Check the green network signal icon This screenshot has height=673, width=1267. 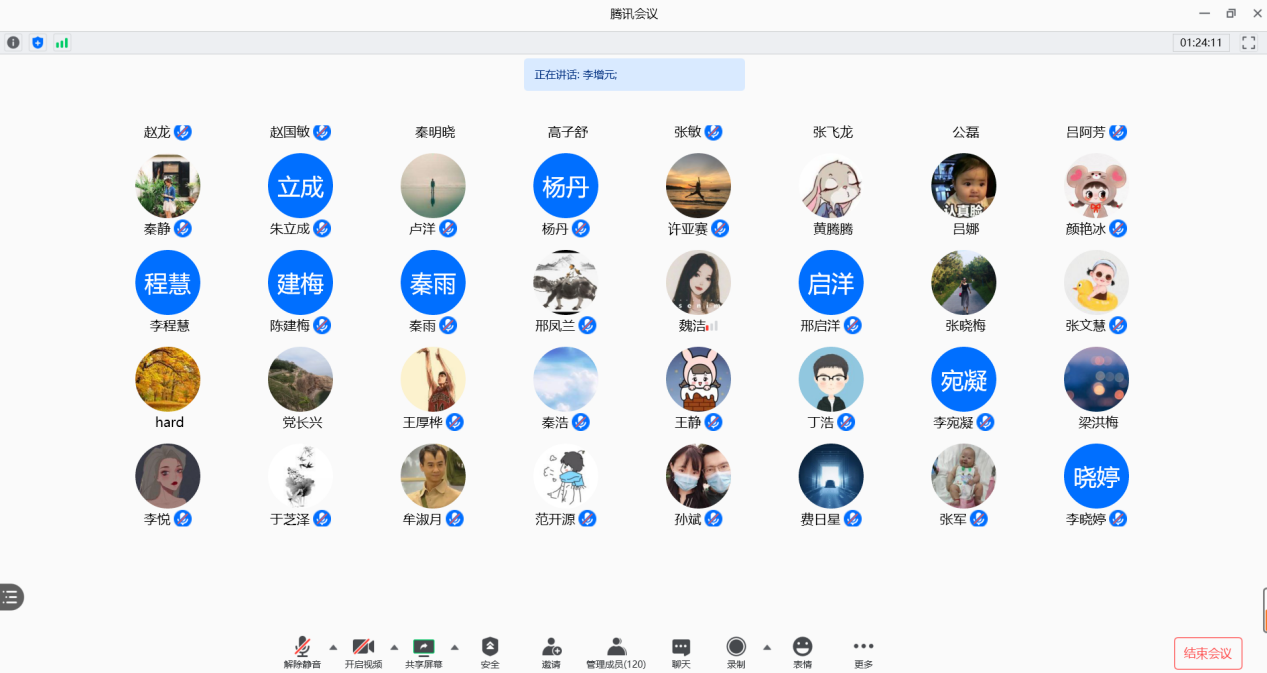[62, 43]
